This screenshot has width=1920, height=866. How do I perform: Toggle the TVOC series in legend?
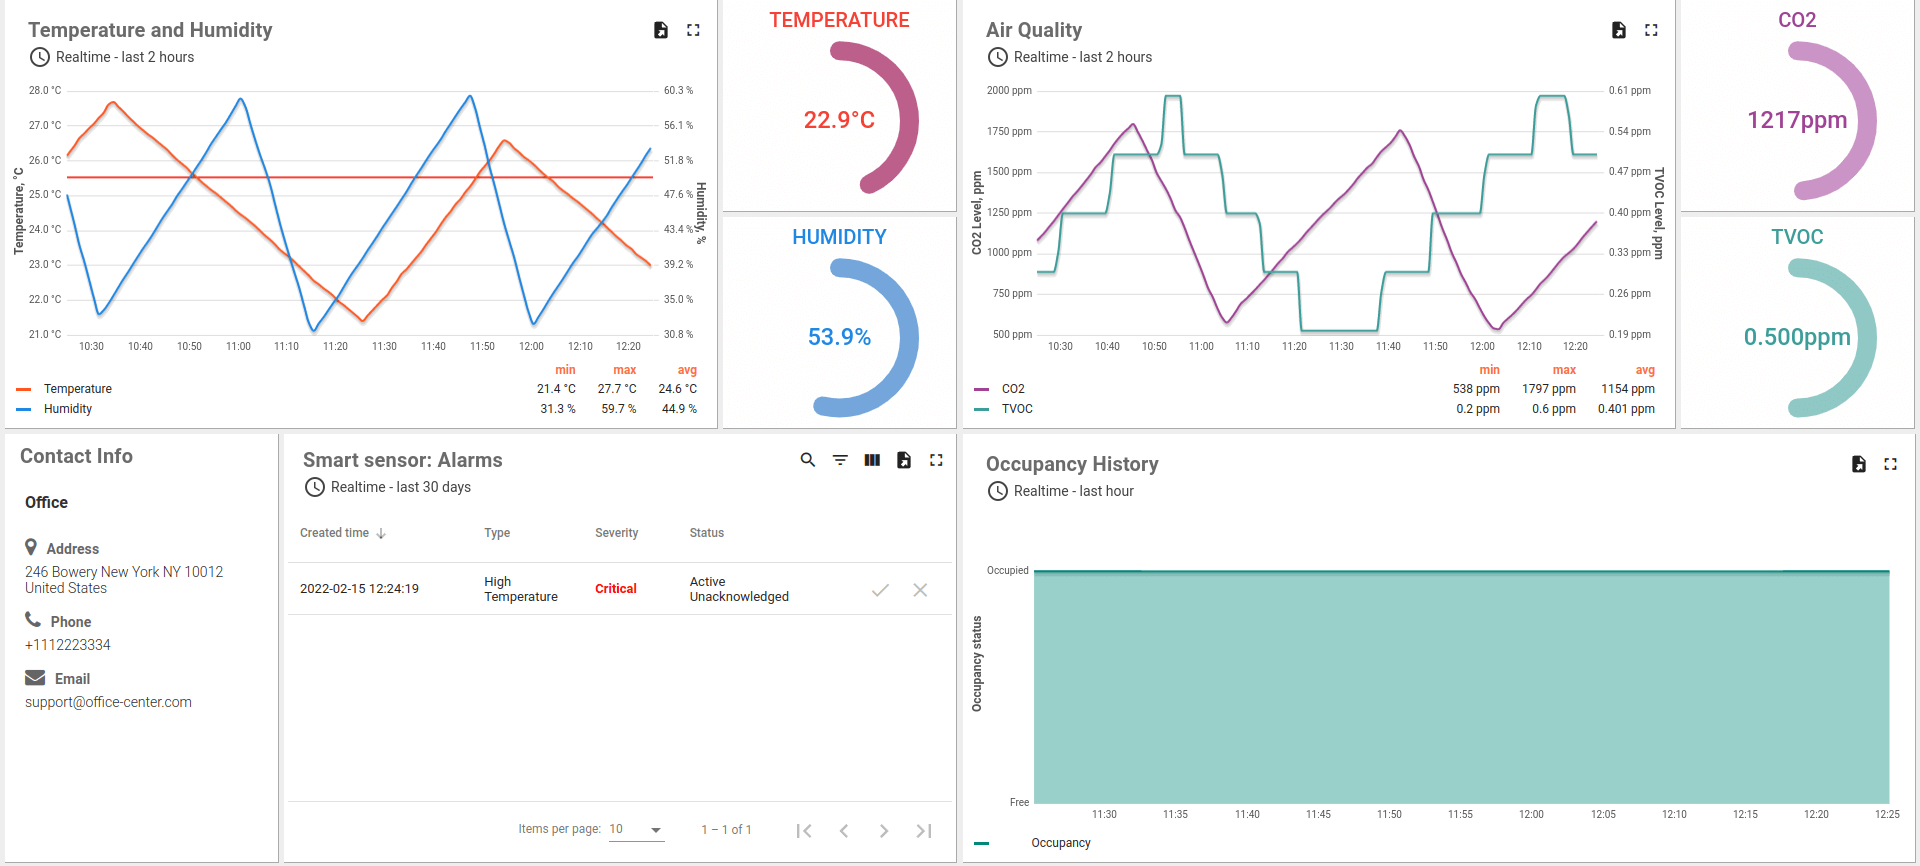point(1017,409)
